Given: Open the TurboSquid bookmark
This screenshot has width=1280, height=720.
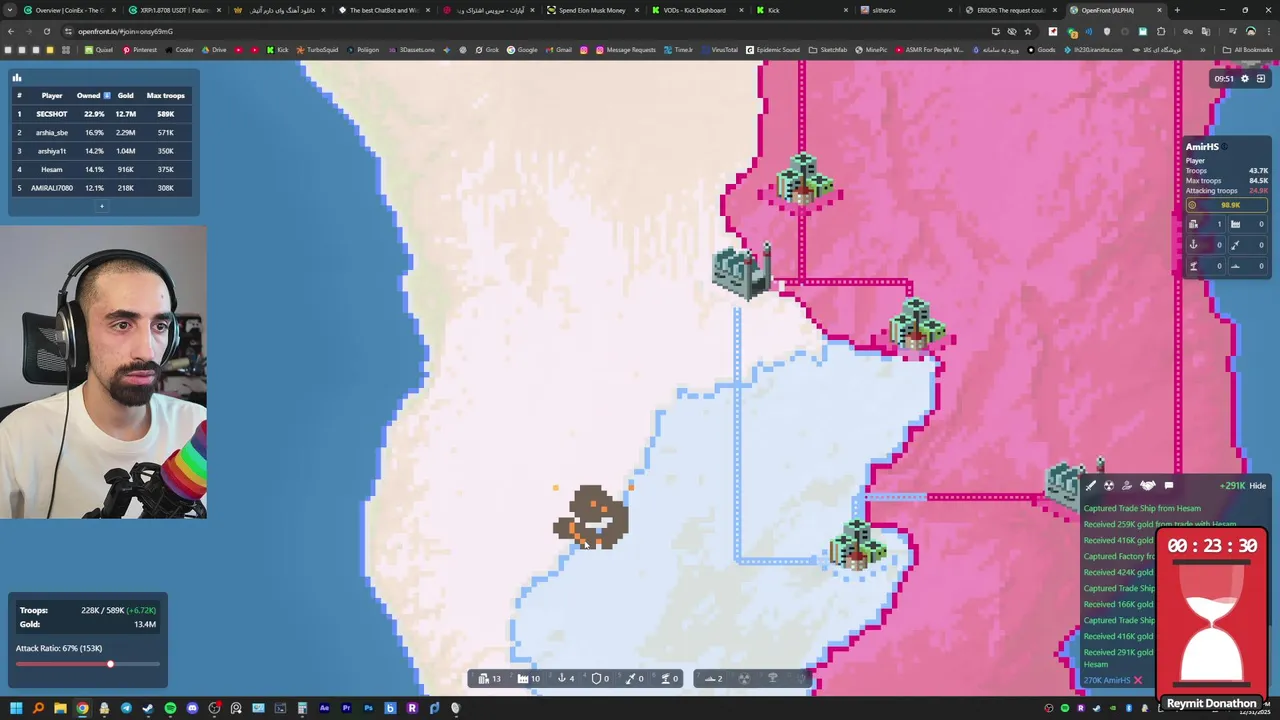Looking at the screenshot, I should coord(317,50).
